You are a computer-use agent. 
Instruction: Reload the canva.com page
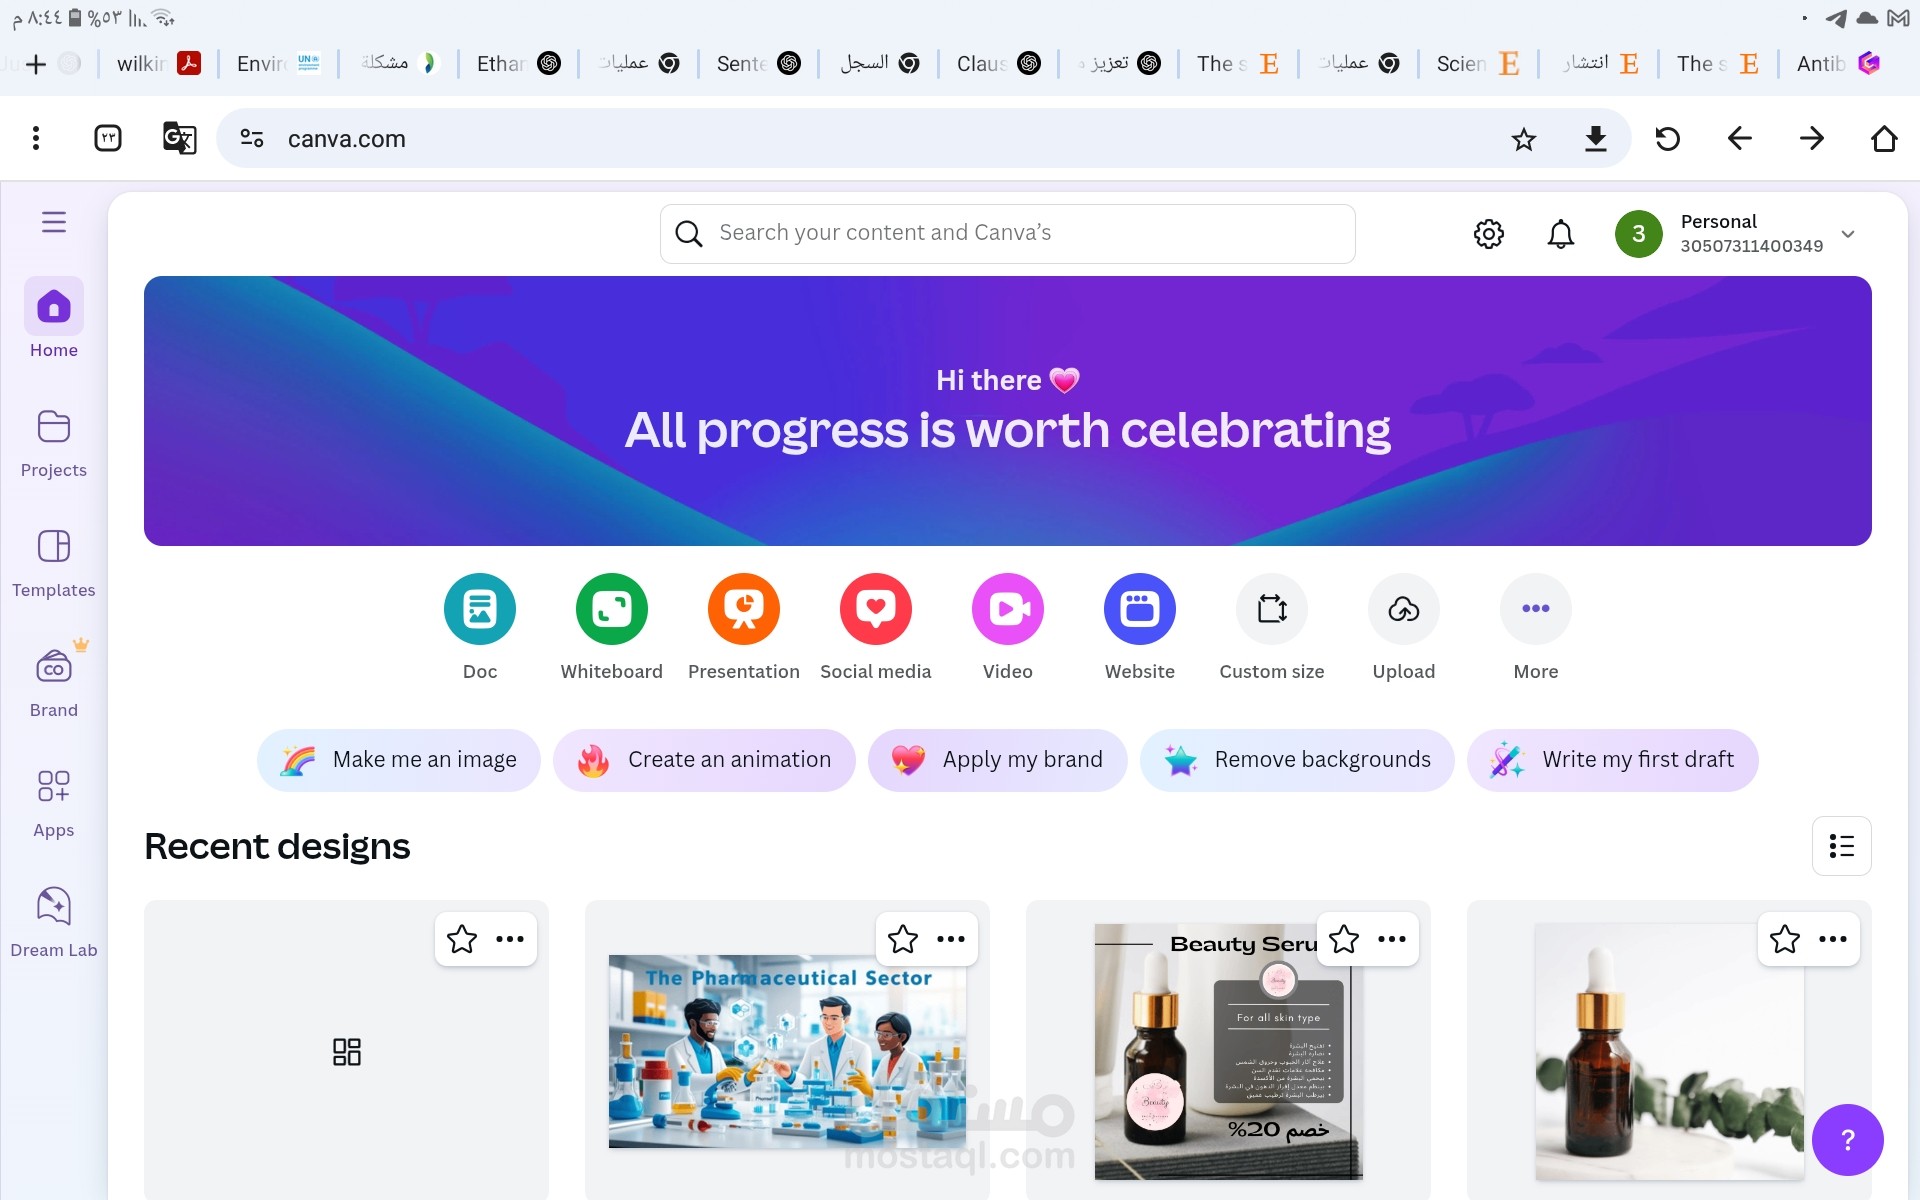pyautogui.click(x=1668, y=139)
